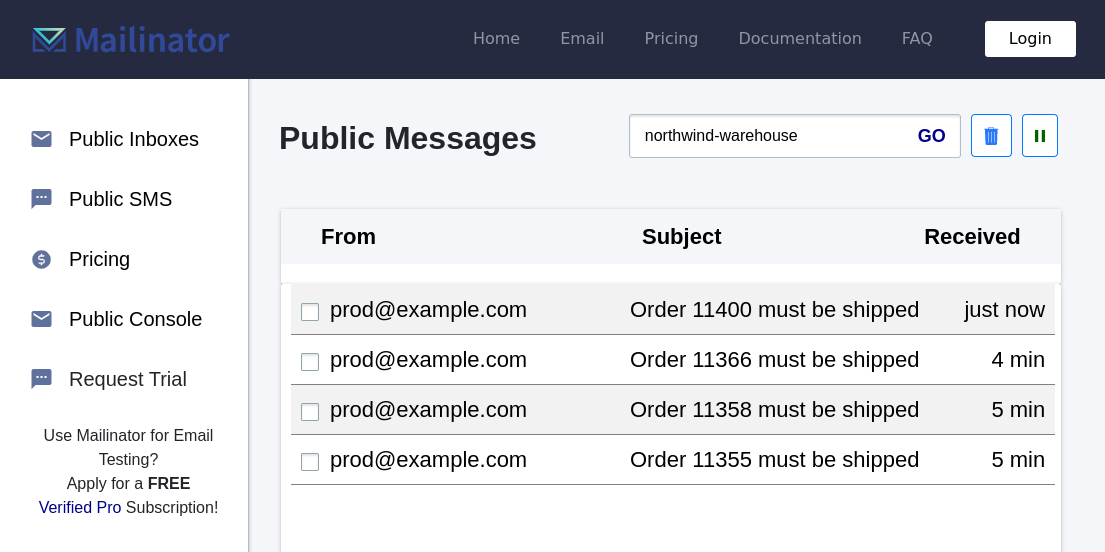Open Email in the top navigation
Viewport: 1105px width, 552px height.
(582, 39)
